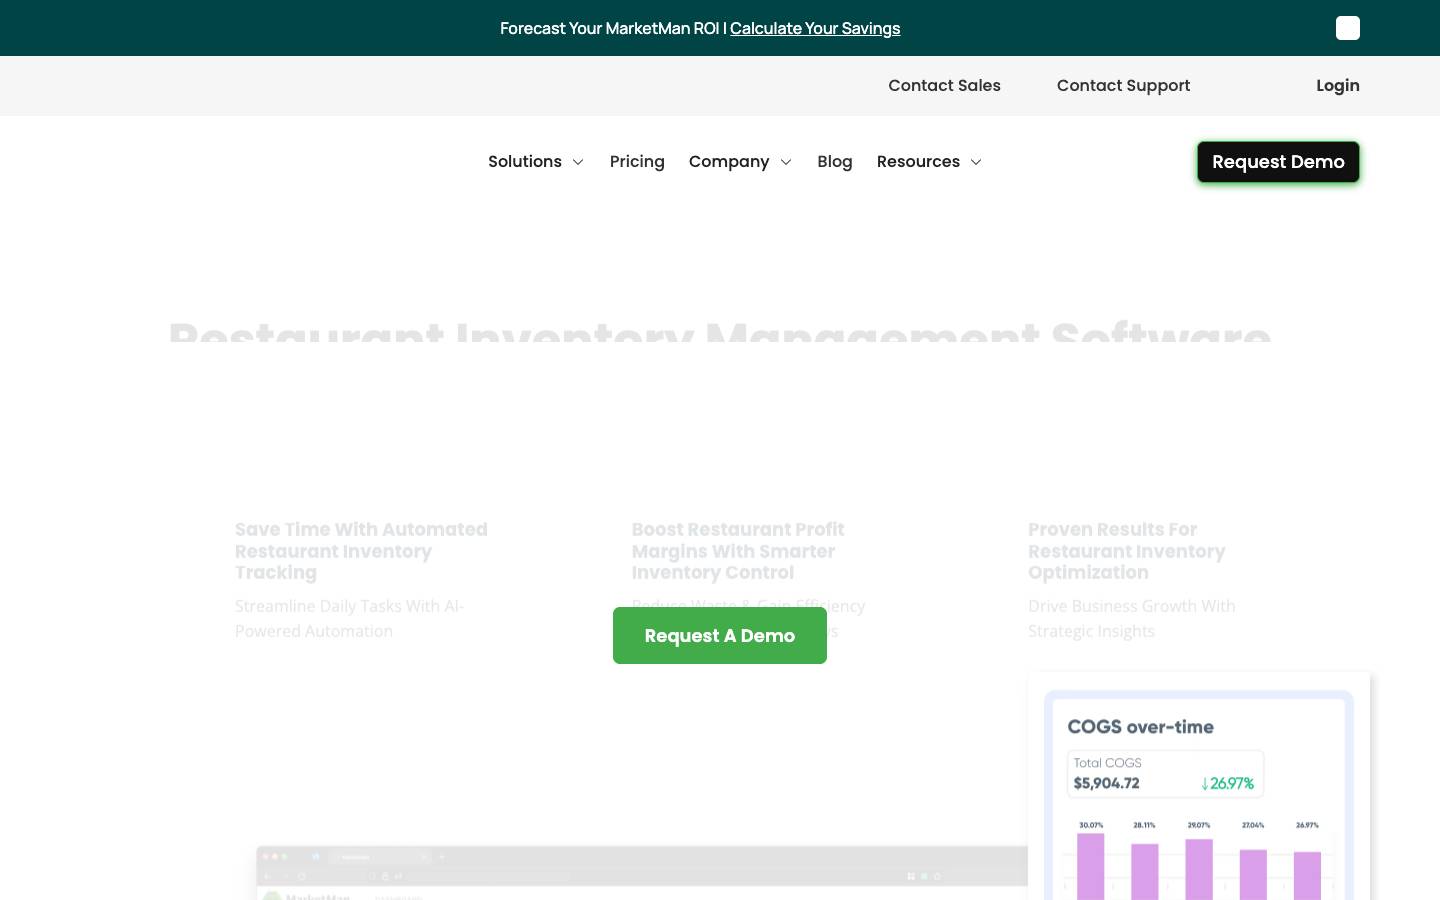
Task: Click the $5,904.72 value
Action: tap(1107, 783)
